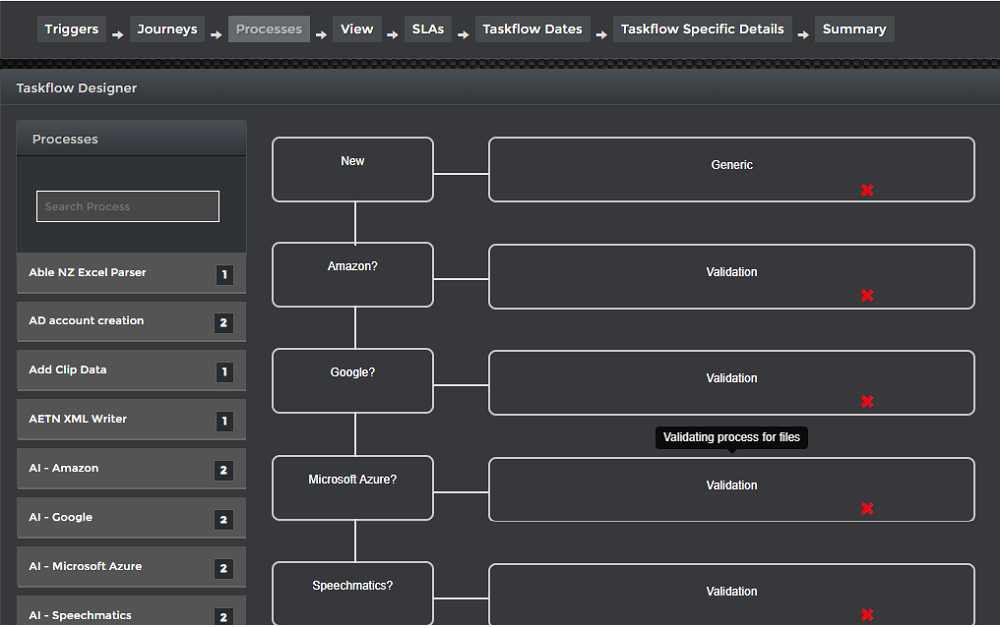This screenshot has width=1000, height=628.
Task: Click the Google? decision node
Action: click(x=353, y=381)
